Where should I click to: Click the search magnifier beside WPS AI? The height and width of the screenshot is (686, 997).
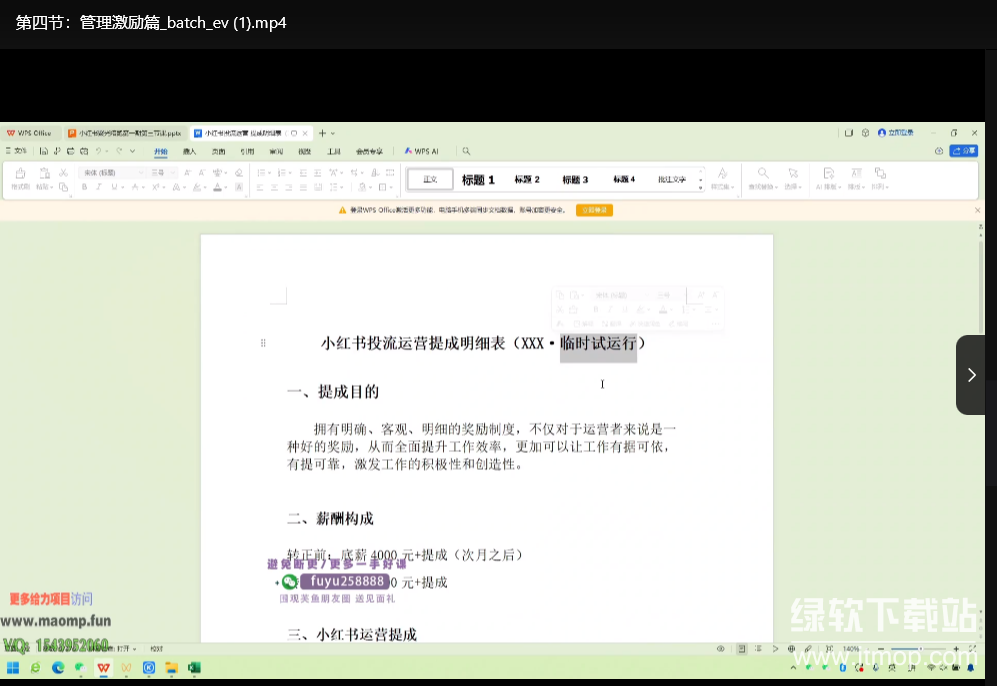466,151
